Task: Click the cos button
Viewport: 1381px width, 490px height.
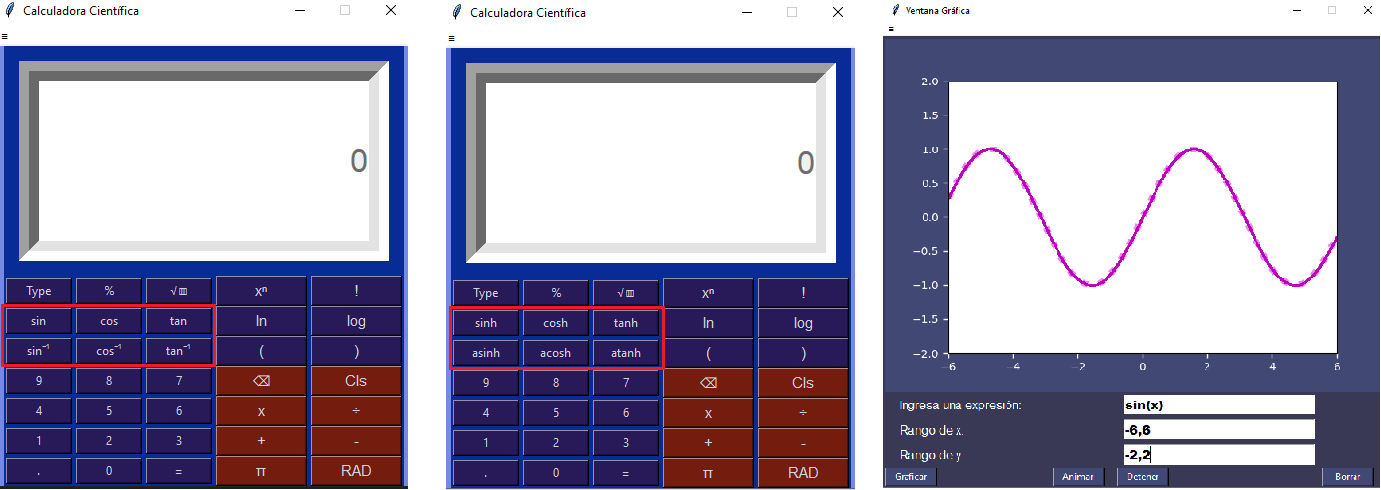Action: pos(109,321)
